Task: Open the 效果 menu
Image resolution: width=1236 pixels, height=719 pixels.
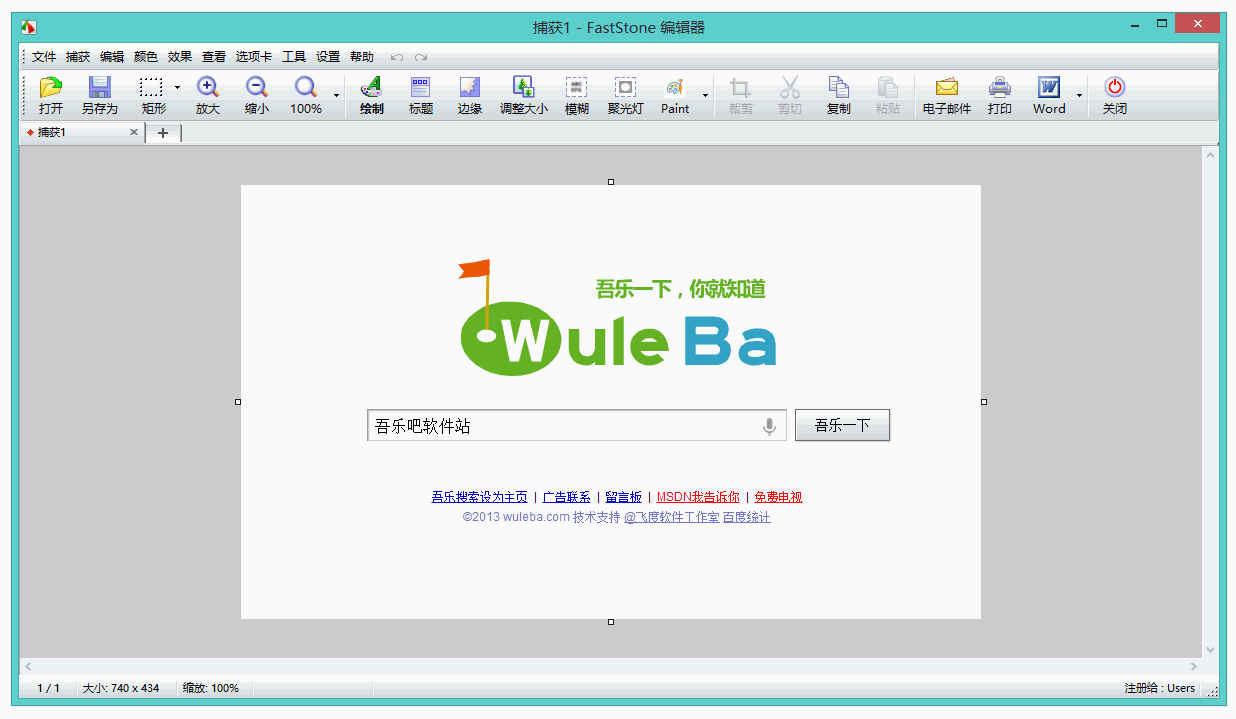Action: (x=180, y=57)
